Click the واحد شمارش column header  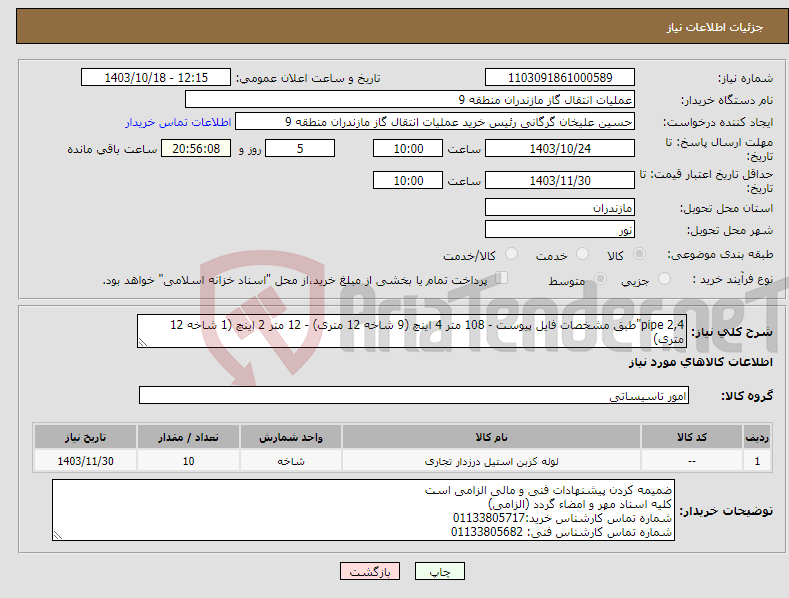tap(291, 437)
